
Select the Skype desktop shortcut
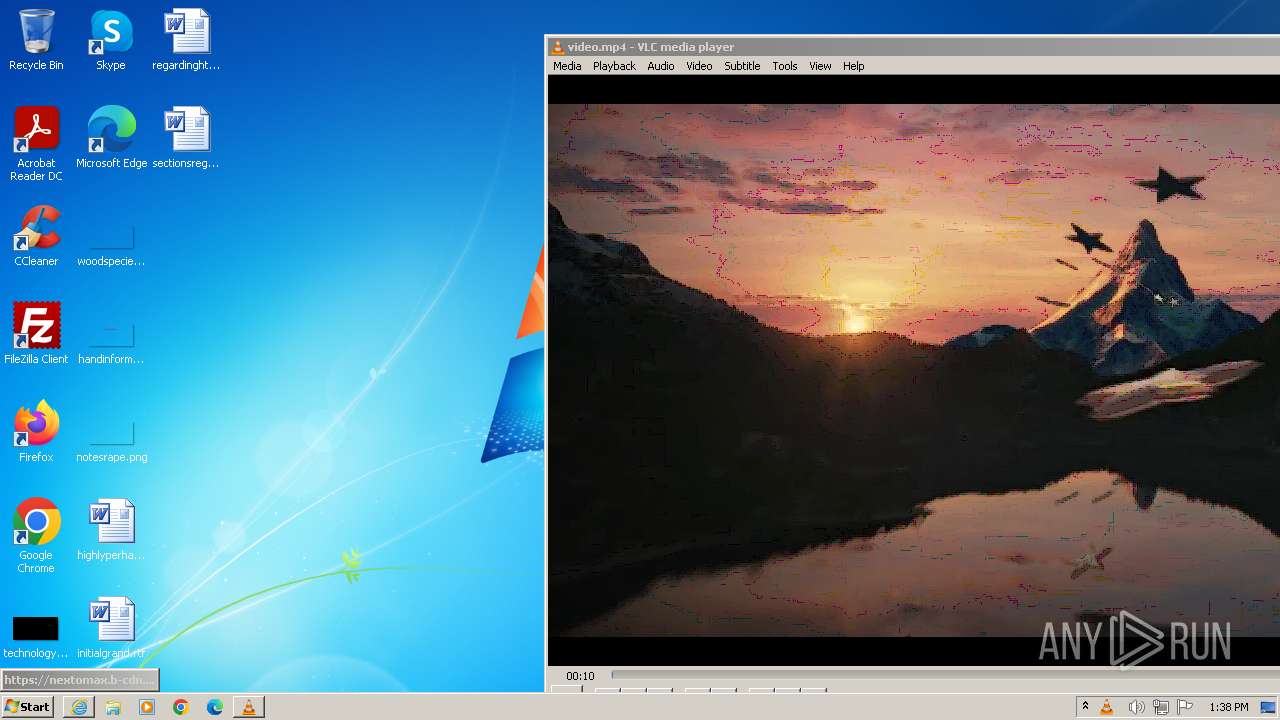(x=111, y=40)
